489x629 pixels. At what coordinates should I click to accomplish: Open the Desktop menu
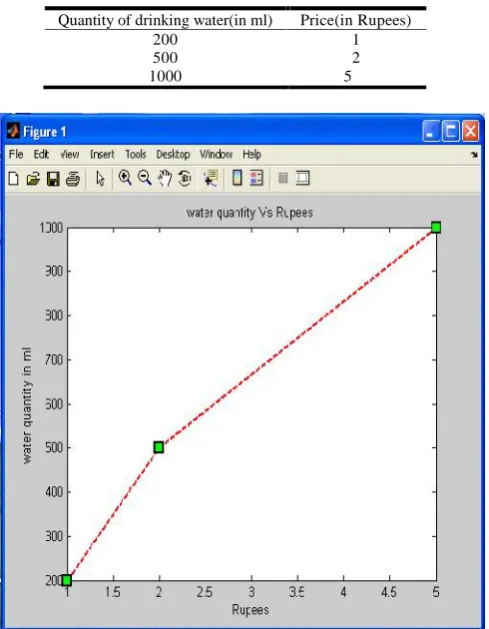[173, 154]
